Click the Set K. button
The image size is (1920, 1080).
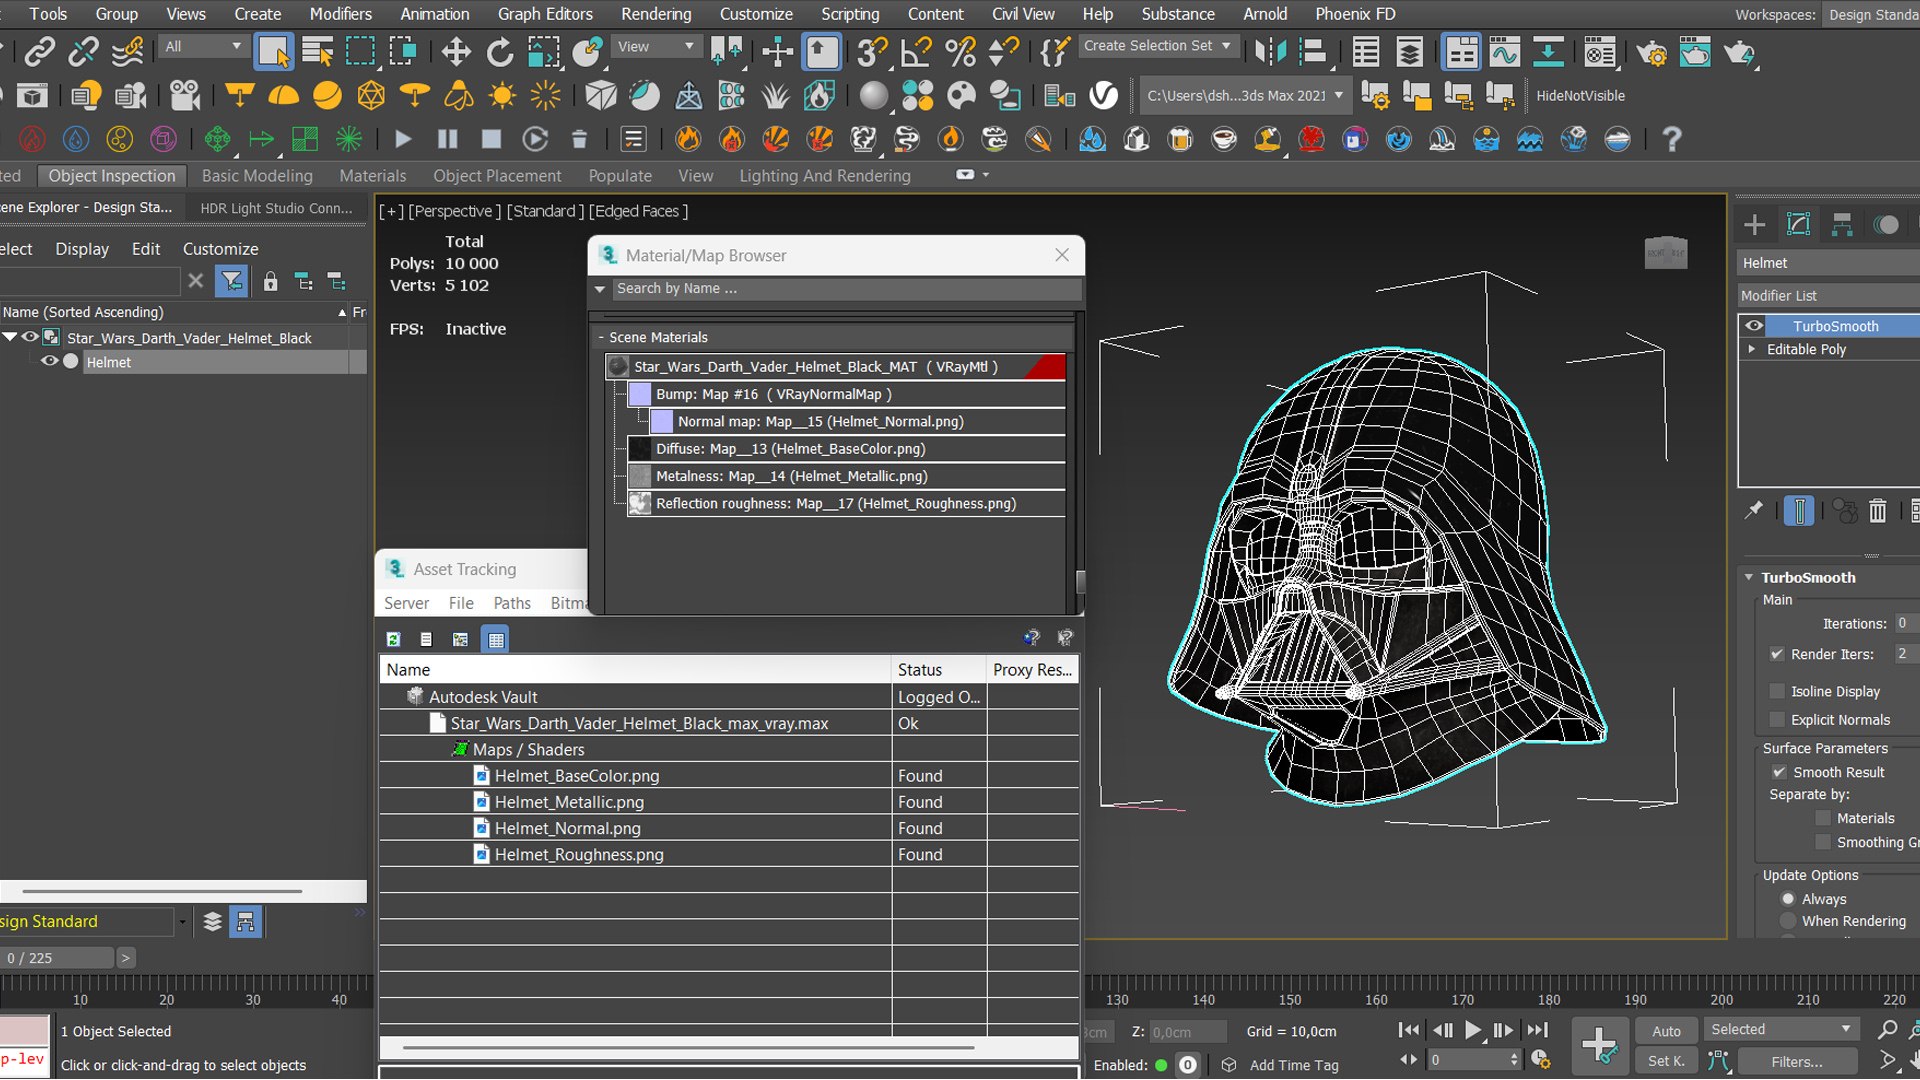(x=1666, y=1061)
